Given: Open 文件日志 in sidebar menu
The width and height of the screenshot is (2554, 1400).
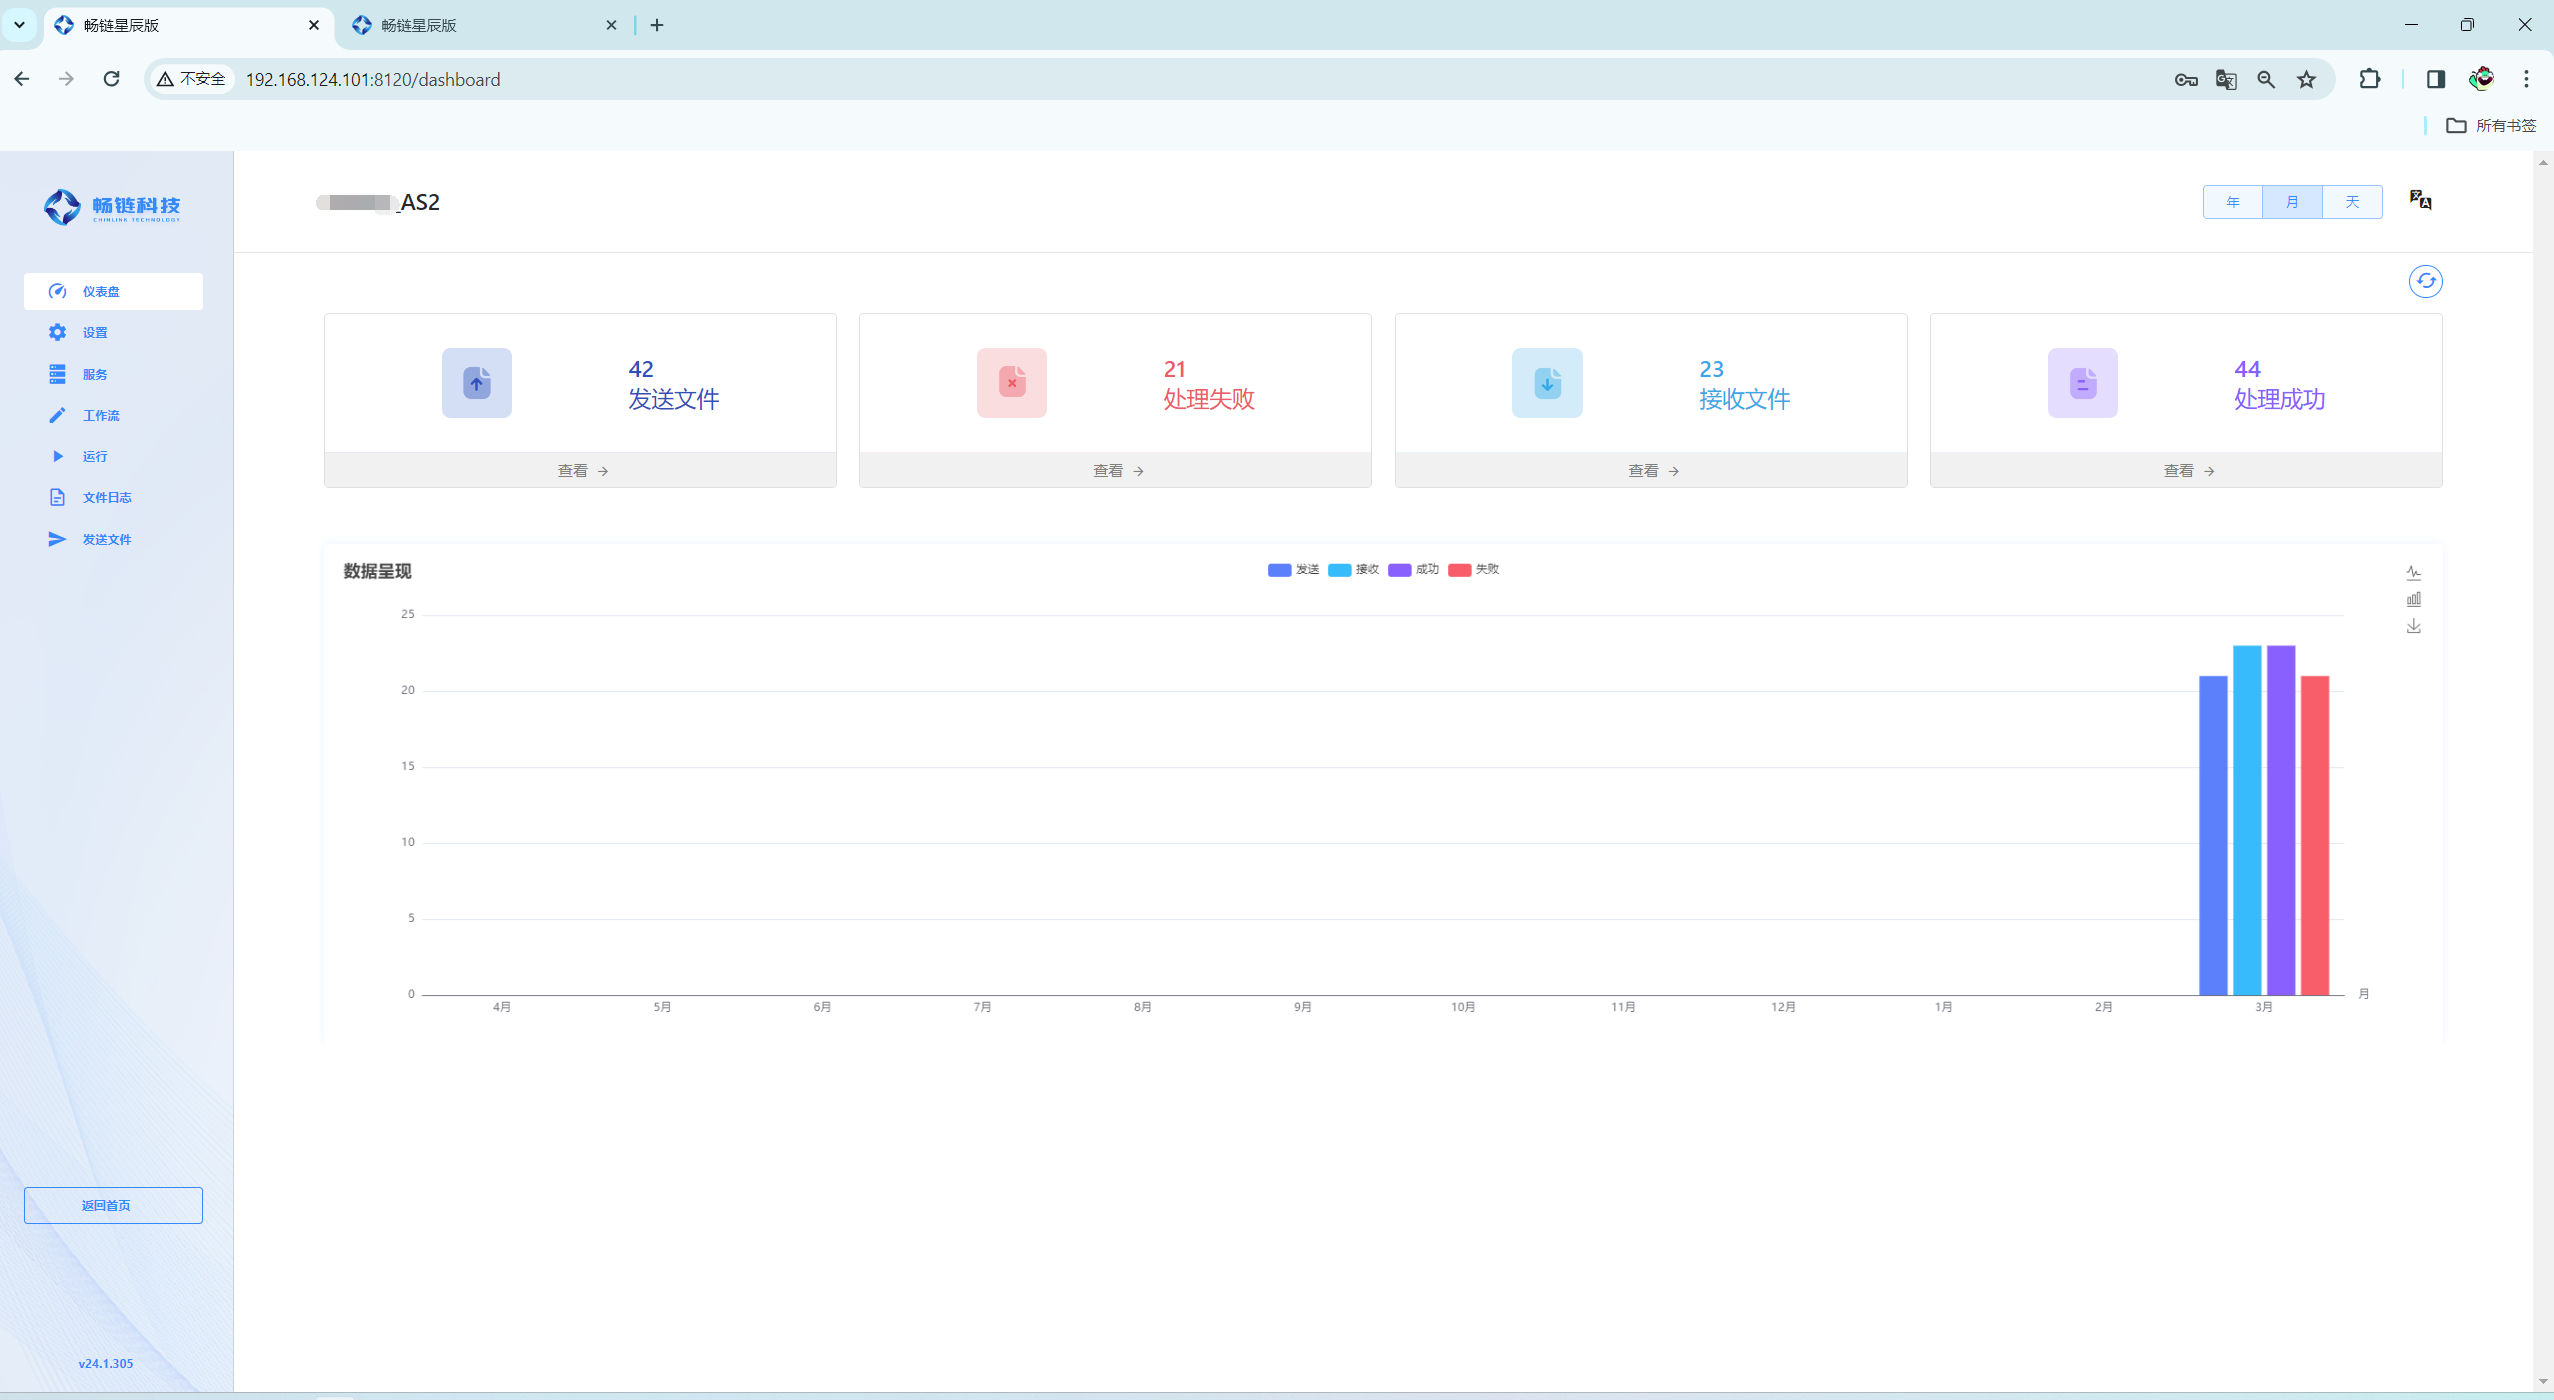Looking at the screenshot, I should click(106, 497).
